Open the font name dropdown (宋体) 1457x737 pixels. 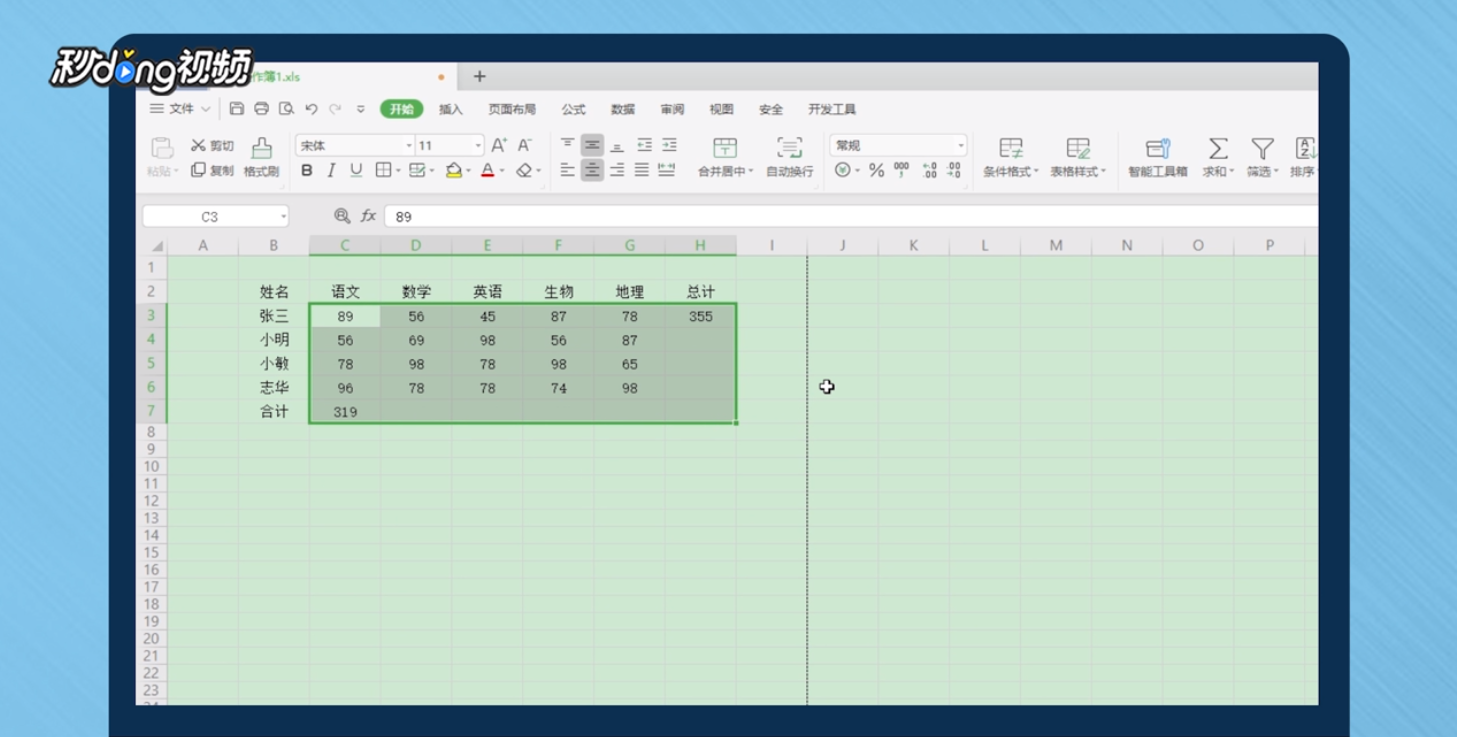(409, 146)
